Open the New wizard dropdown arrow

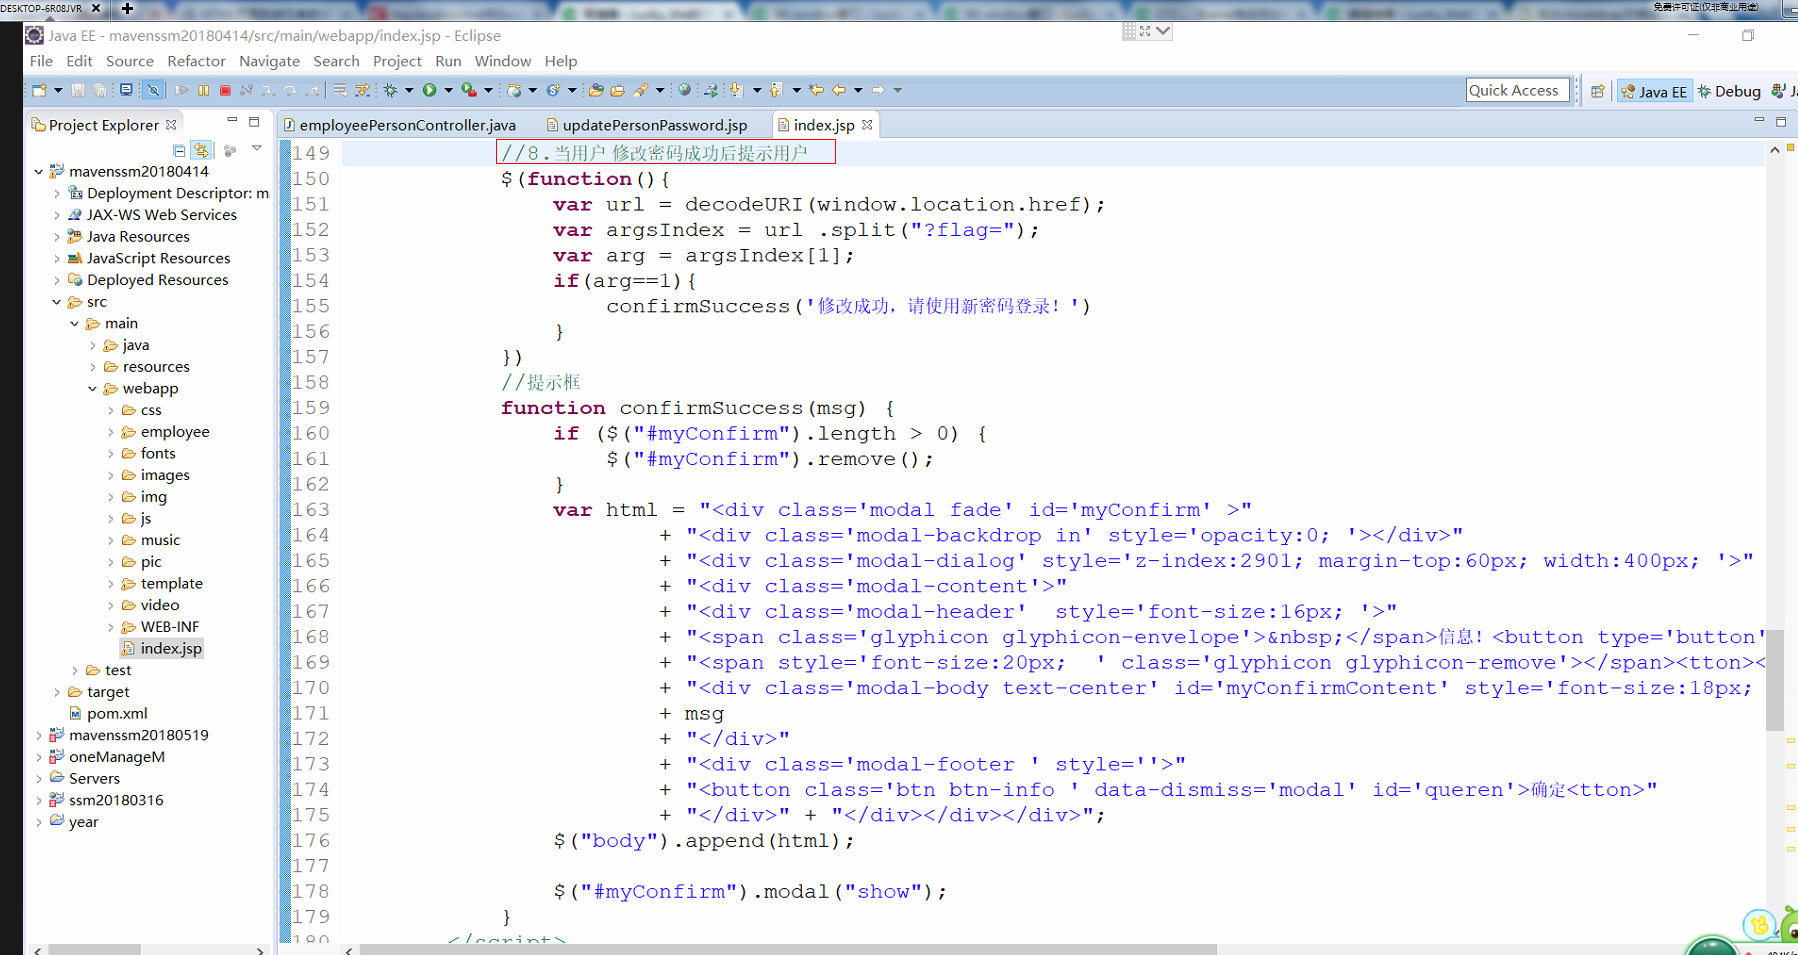pyautogui.click(x=58, y=90)
